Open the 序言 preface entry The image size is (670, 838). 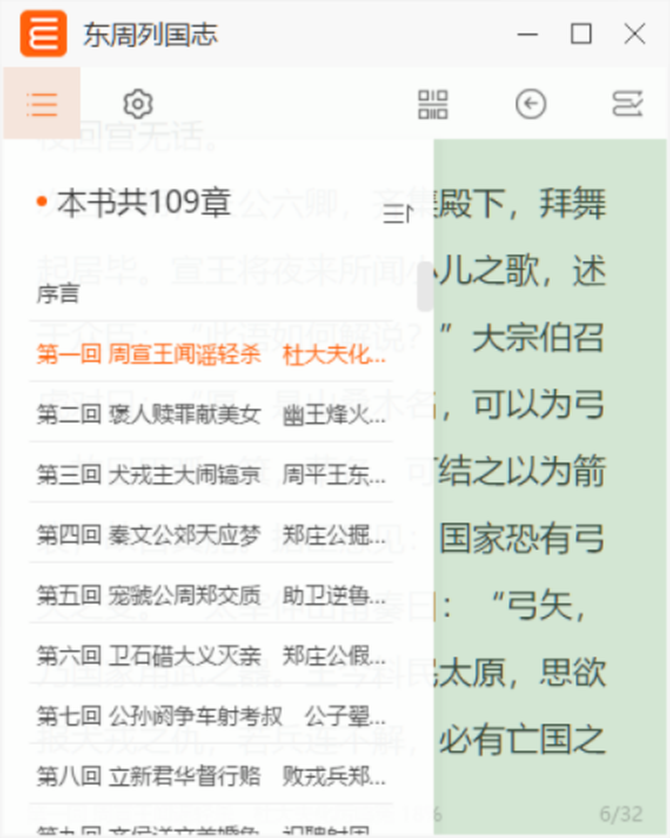(x=211, y=294)
